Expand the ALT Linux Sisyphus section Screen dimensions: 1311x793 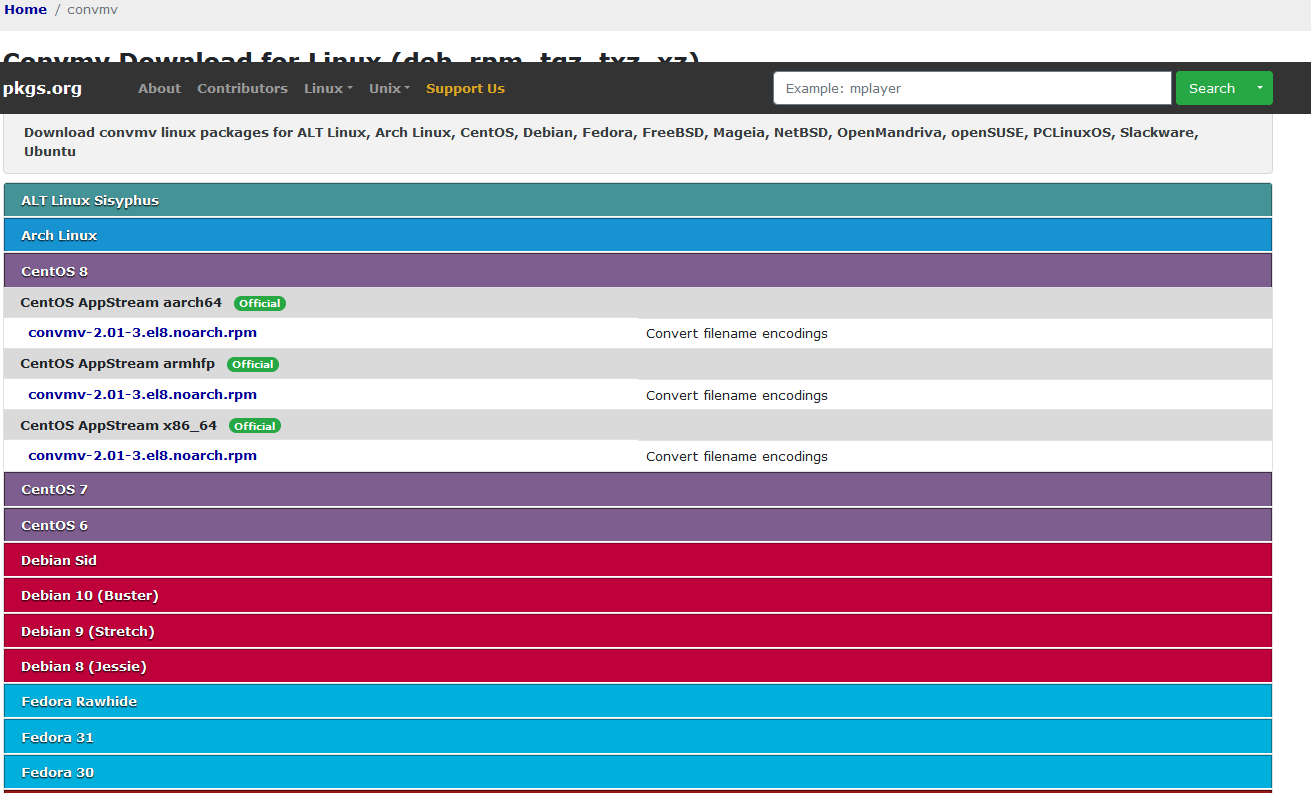(638, 200)
